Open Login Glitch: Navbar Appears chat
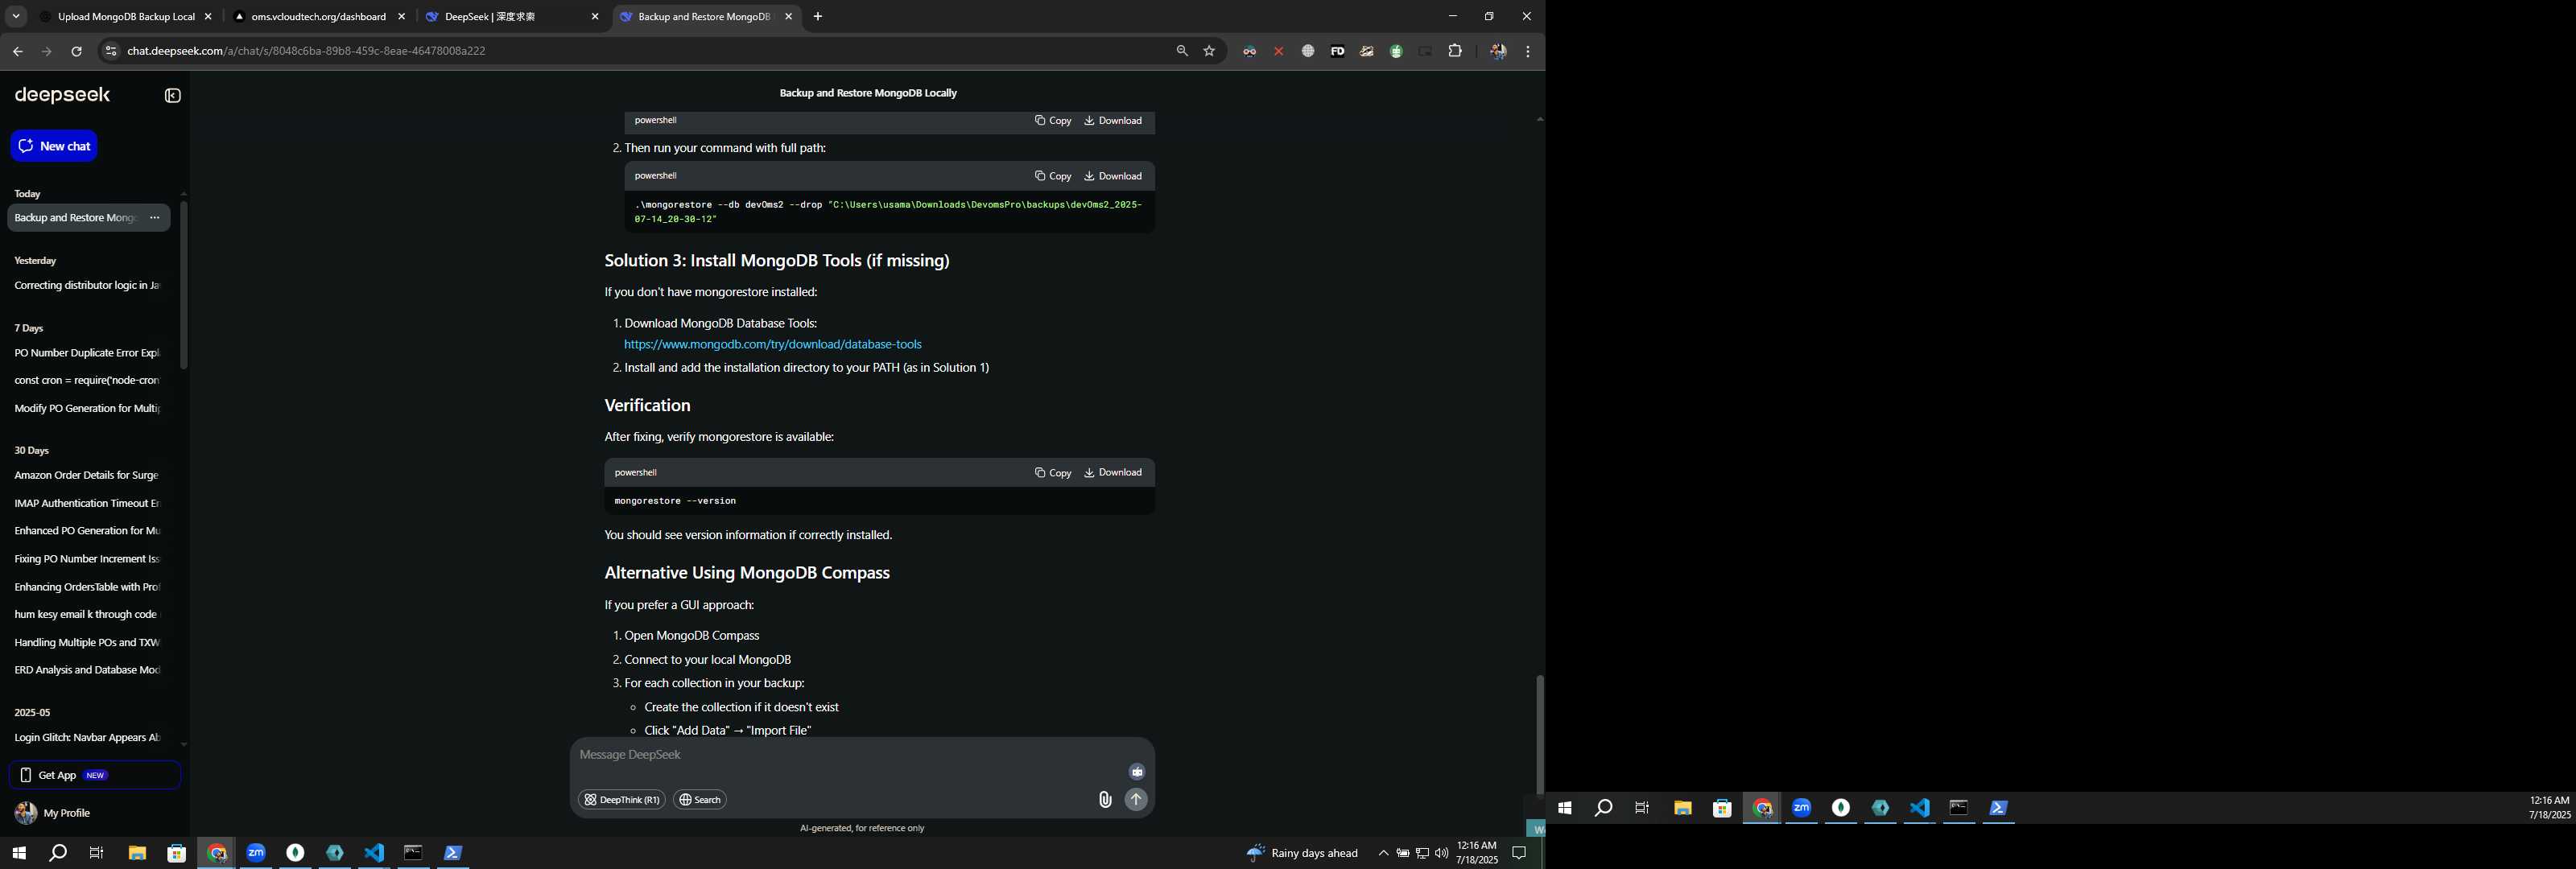This screenshot has width=2576, height=869. click(87, 738)
